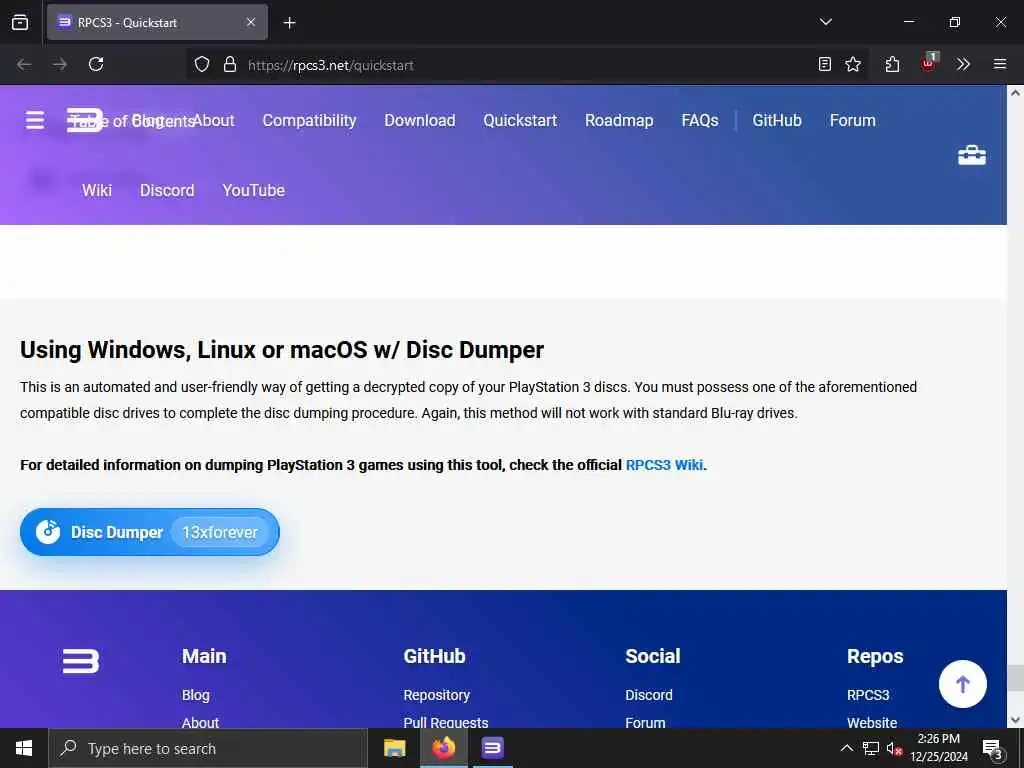
Task: Click the Disc Dumper disc icon
Action: pyautogui.click(x=48, y=532)
